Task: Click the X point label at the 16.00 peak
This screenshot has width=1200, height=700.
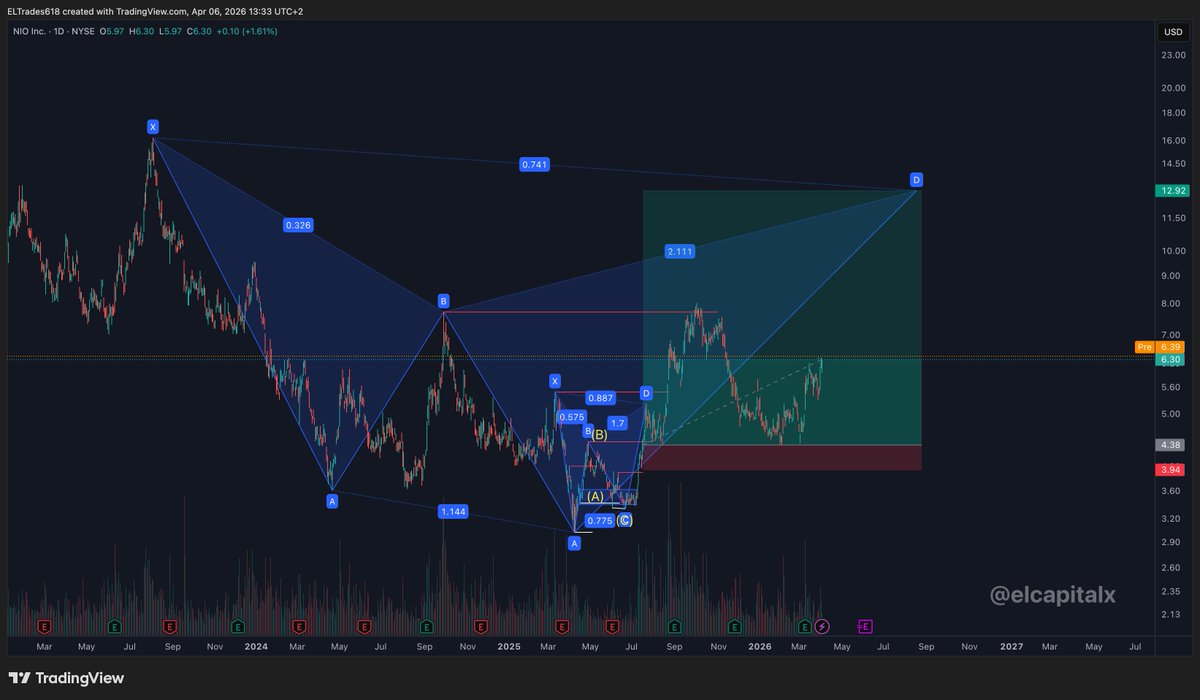Action: [153, 127]
